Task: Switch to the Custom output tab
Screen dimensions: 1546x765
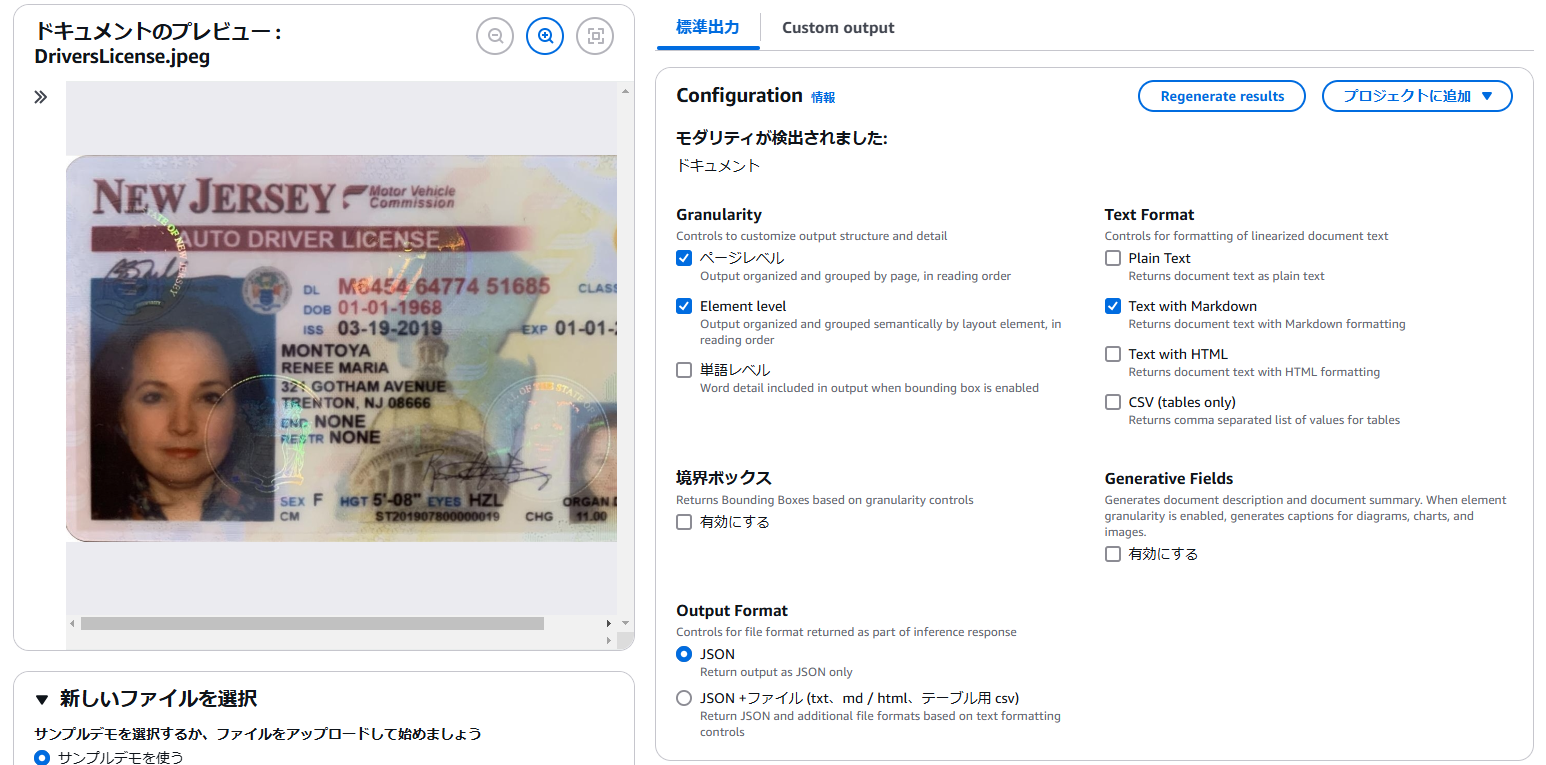Action: pos(838,27)
